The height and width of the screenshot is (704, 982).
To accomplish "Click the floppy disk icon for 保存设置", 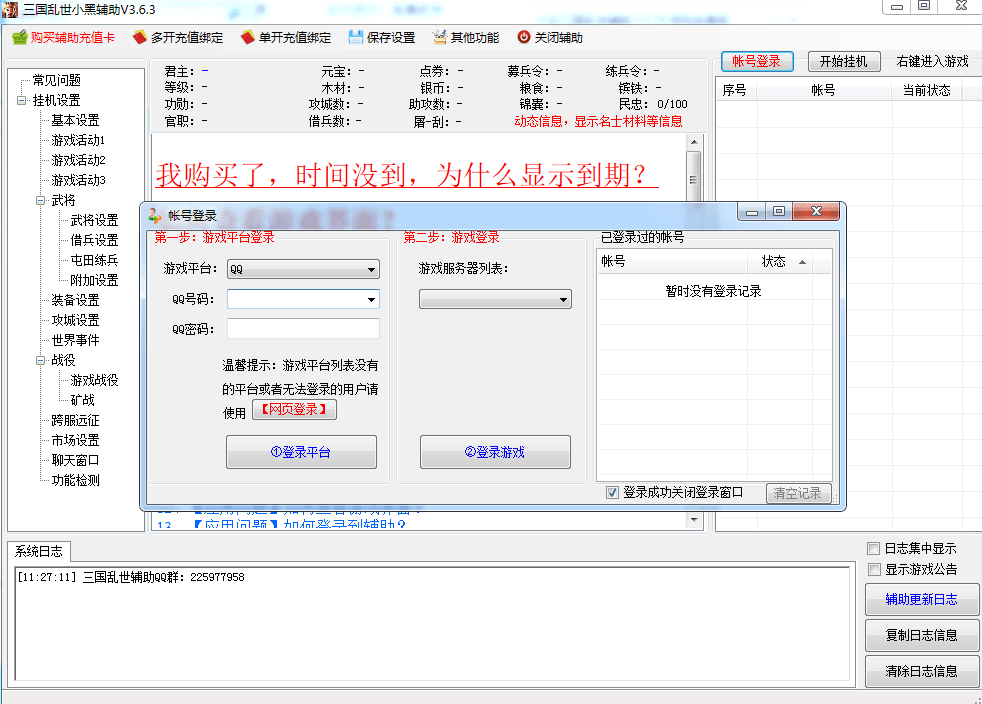I will click(356, 38).
